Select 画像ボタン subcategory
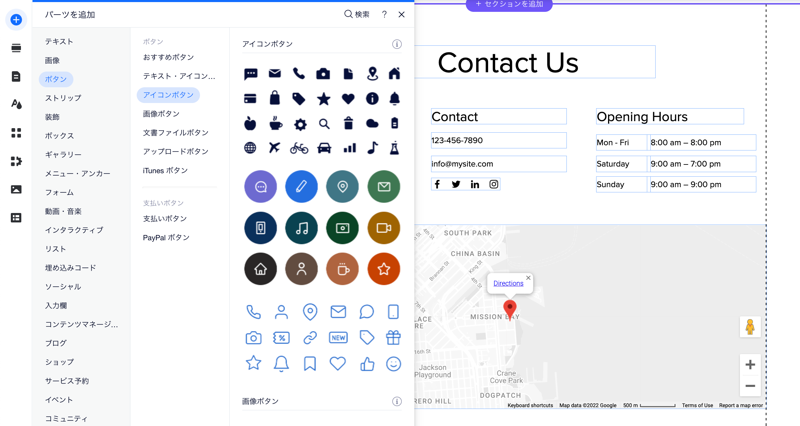Viewport: 800px width, 426px height. (x=161, y=114)
